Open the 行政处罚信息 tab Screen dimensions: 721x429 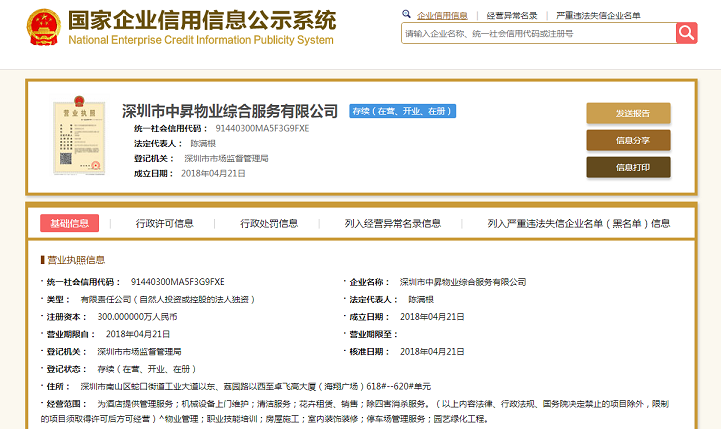[x=269, y=224]
